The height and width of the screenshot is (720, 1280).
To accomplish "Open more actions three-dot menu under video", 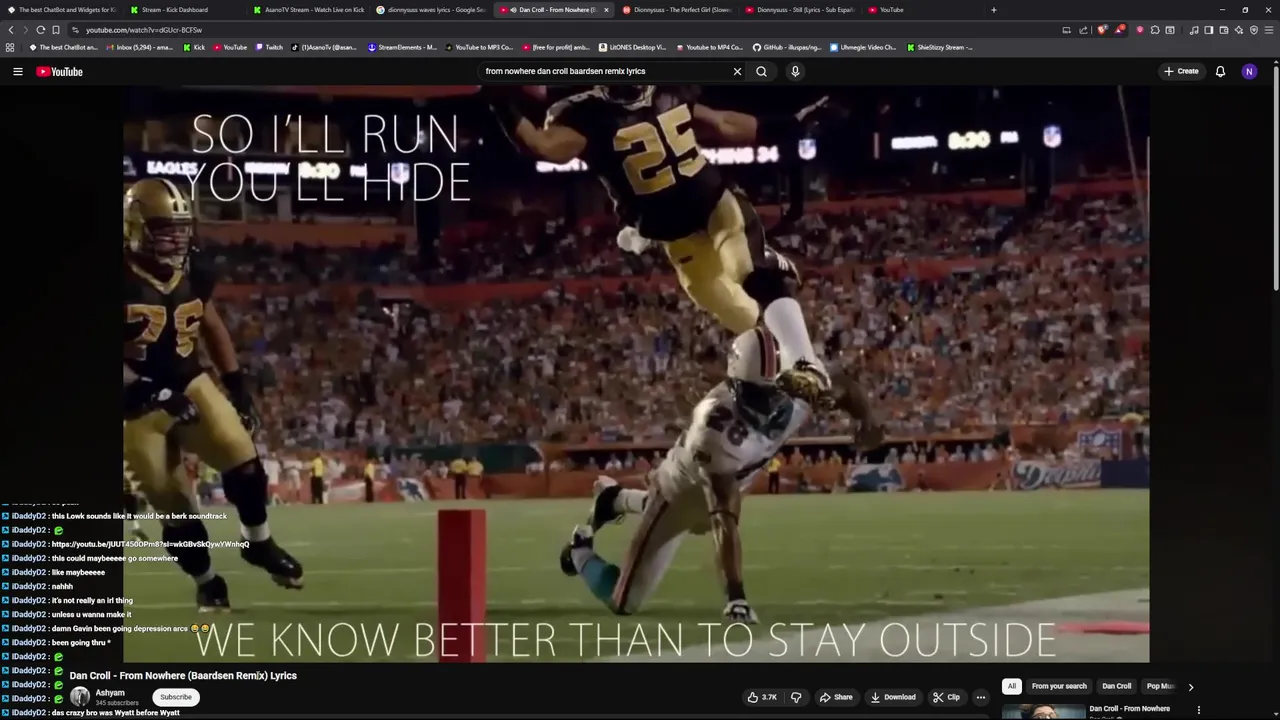I will click(980, 697).
